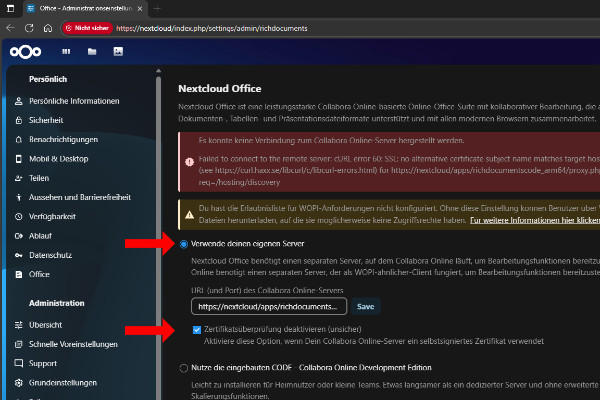Open the Dashboard app icon in header
The image size is (600, 400).
pos(66,51)
